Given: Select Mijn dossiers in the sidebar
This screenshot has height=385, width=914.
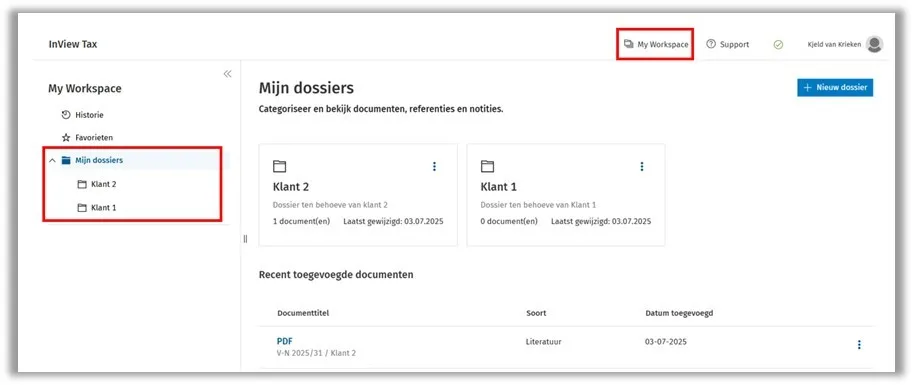Looking at the screenshot, I should click(x=99, y=160).
